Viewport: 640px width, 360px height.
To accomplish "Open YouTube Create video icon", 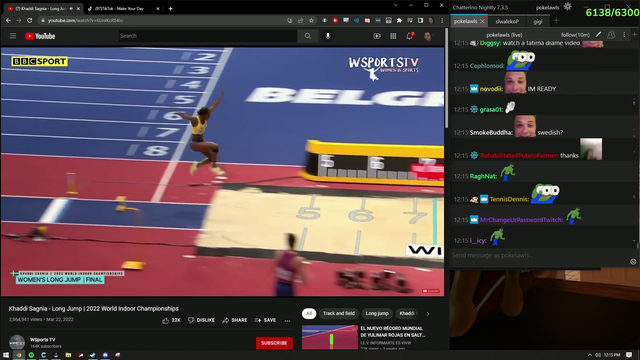I will click(x=377, y=36).
